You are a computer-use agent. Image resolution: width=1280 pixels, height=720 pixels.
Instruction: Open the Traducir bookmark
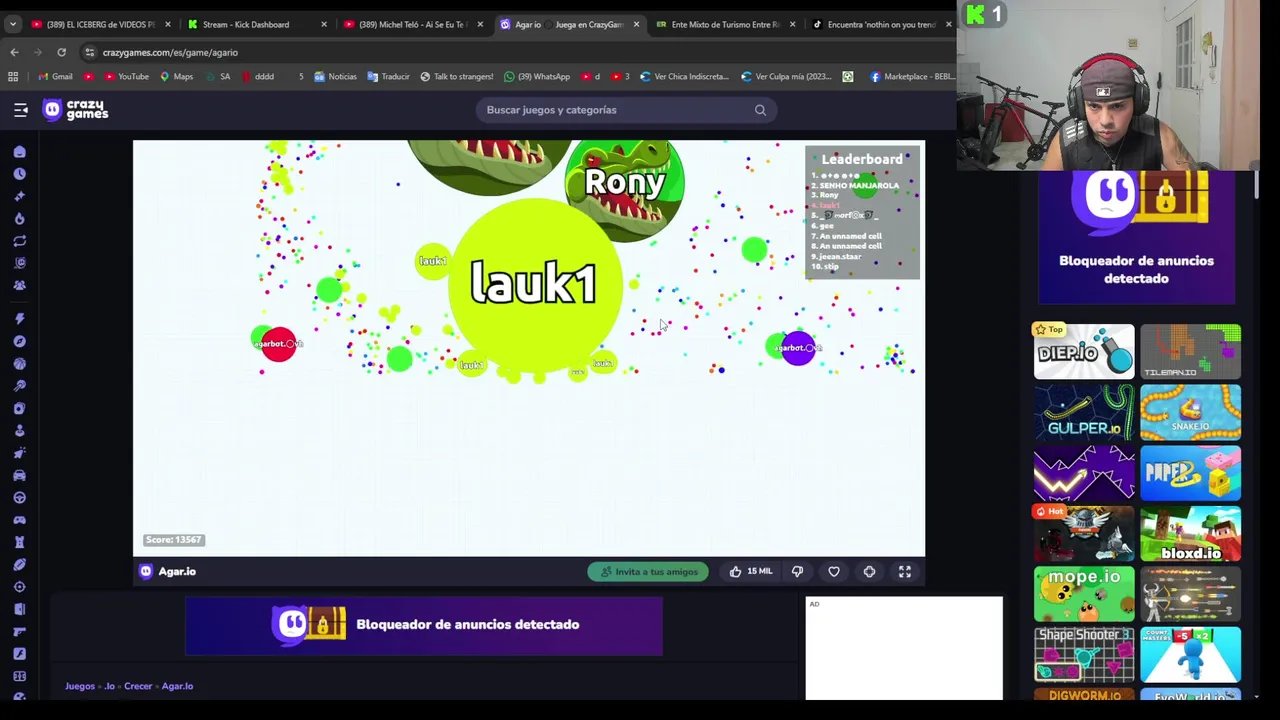point(389,76)
